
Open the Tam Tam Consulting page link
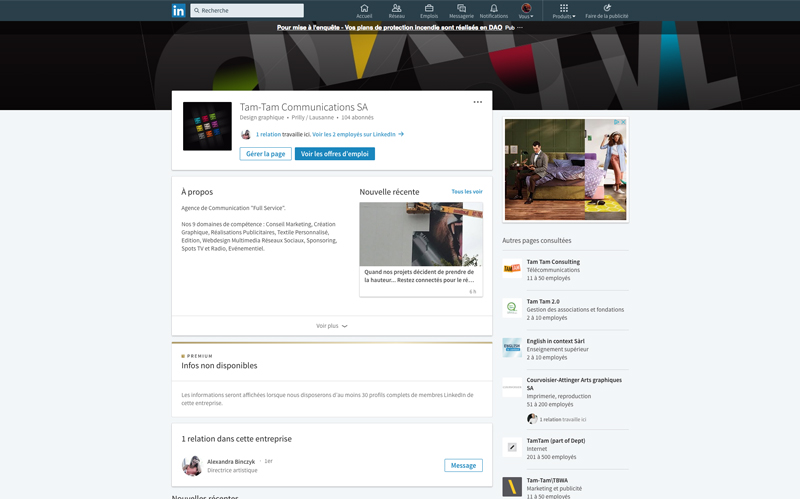click(x=553, y=262)
